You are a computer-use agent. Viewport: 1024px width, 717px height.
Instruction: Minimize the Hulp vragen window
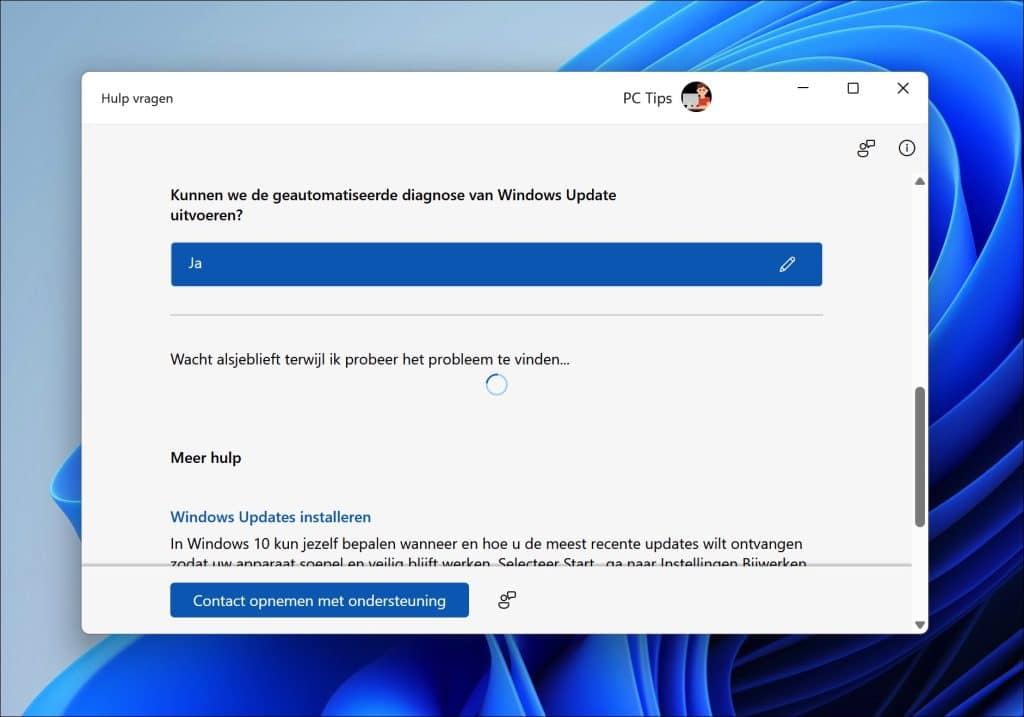click(803, 88)
